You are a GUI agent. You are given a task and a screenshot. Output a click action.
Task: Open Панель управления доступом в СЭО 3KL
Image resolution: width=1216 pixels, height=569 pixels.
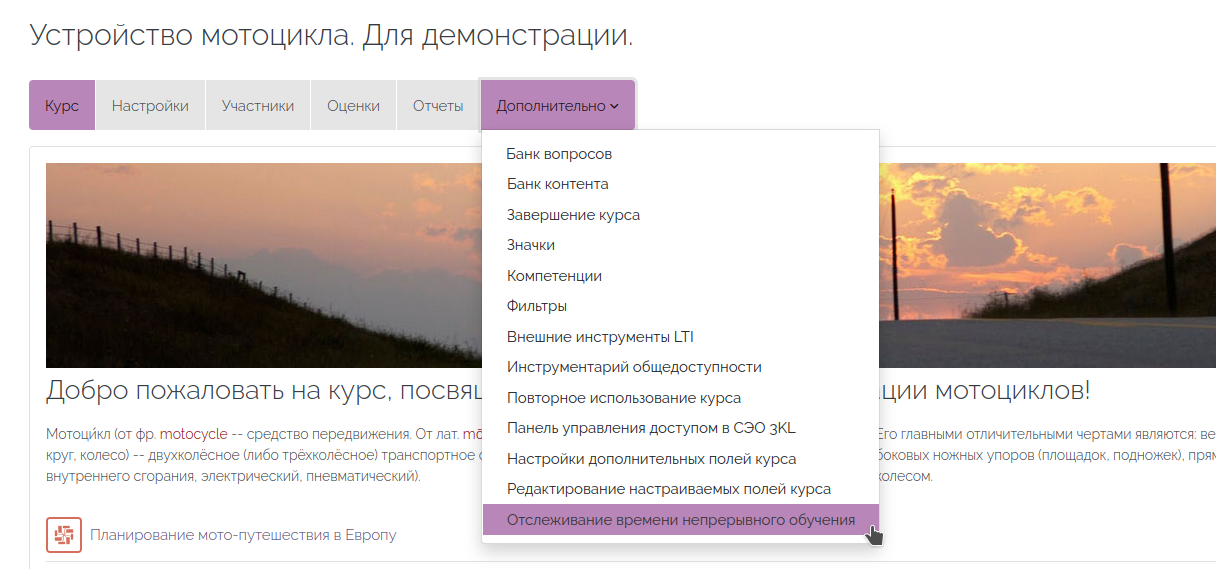651,428
